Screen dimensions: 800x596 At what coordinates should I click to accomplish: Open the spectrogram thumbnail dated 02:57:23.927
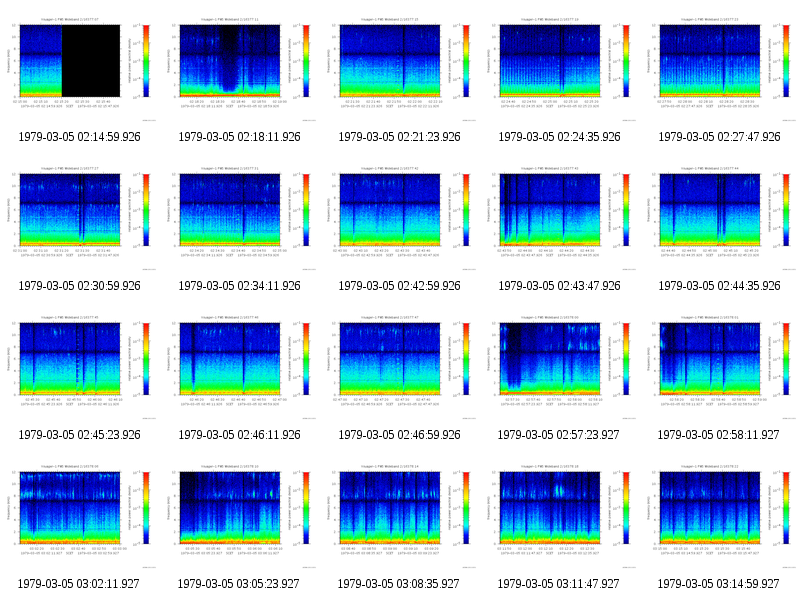click(559, 367)
